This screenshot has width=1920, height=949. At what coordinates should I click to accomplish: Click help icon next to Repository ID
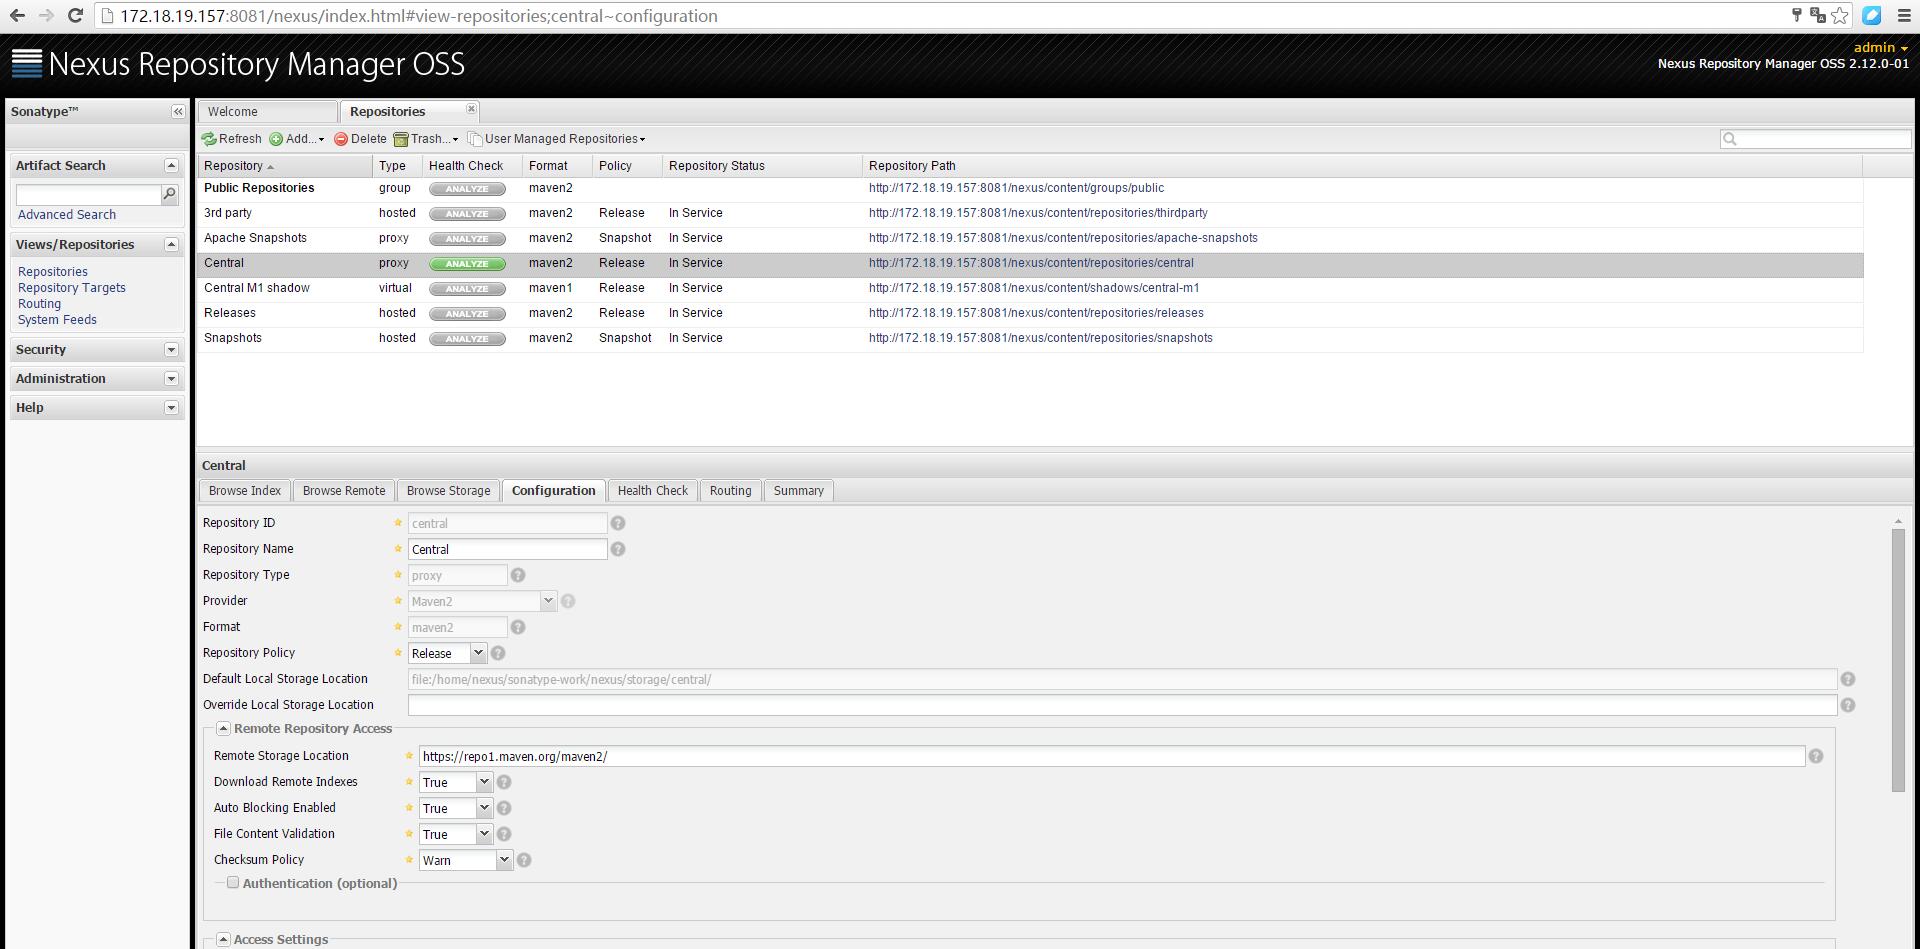[618, 523]
